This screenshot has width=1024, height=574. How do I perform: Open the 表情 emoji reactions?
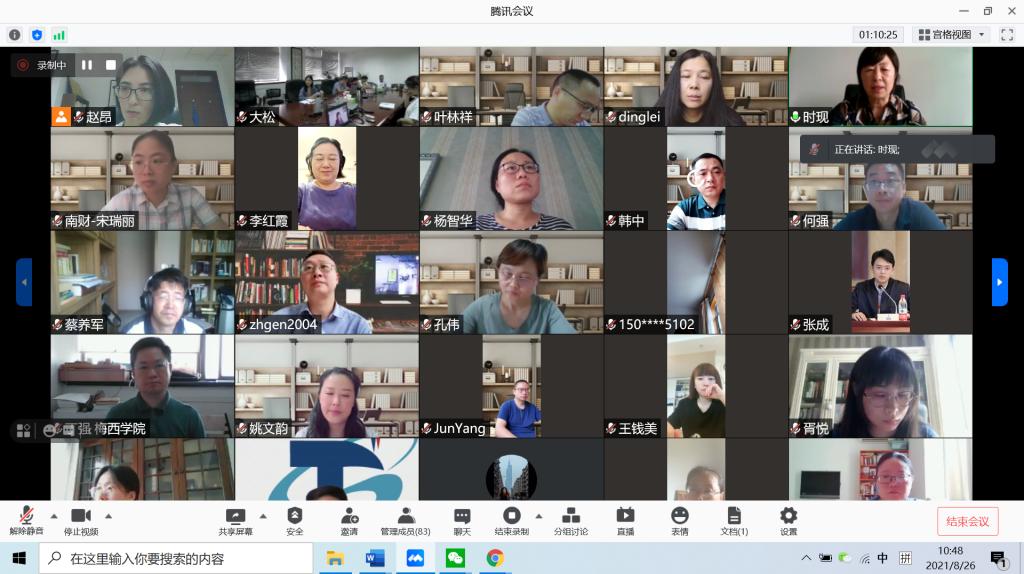(680, 520)
